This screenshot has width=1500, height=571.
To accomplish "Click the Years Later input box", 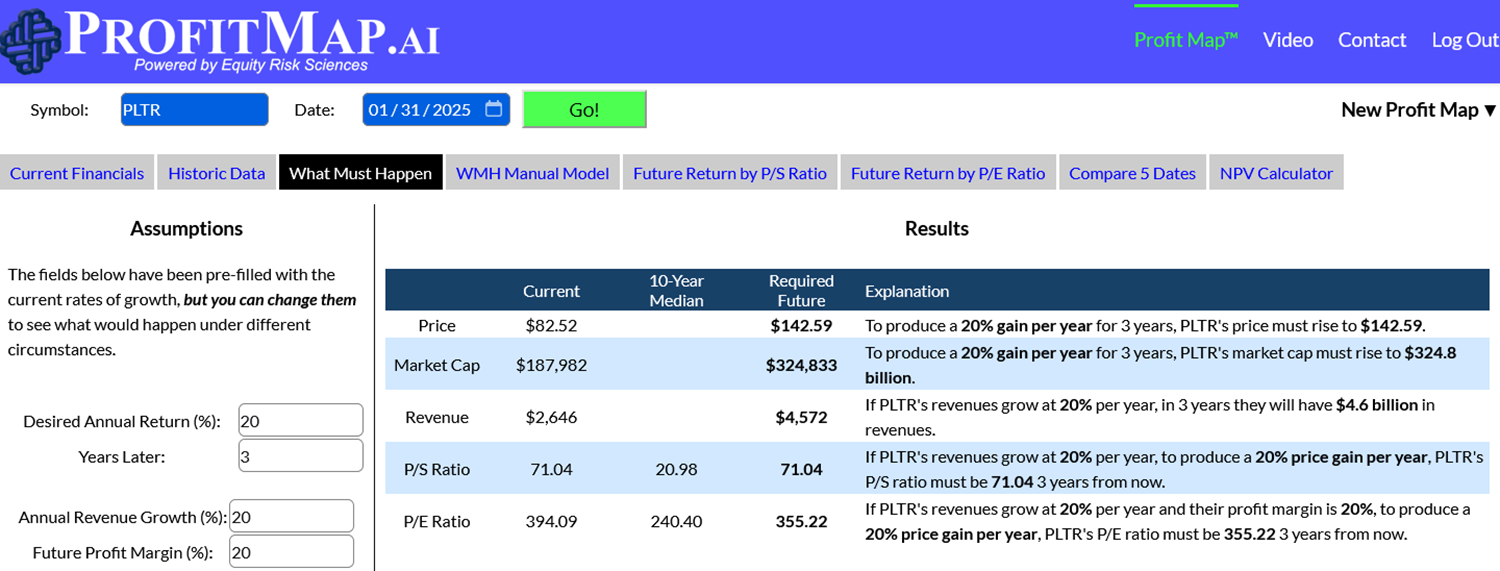I will (x=300, y=456).
